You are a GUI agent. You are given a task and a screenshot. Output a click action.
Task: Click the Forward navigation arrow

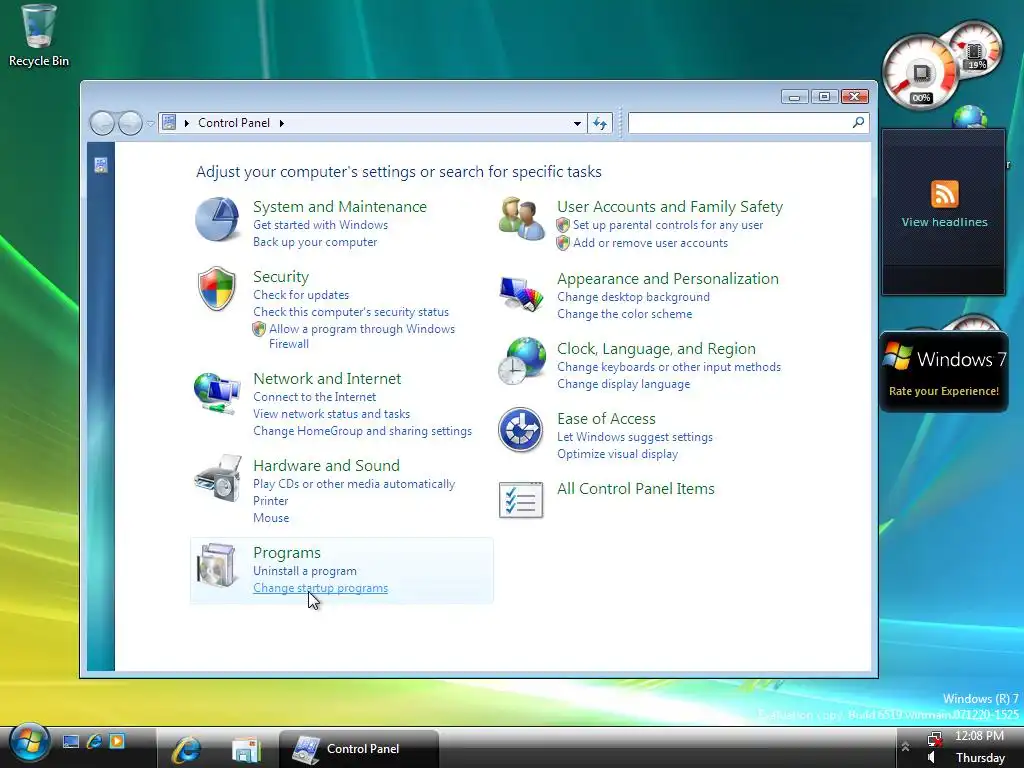131,123
